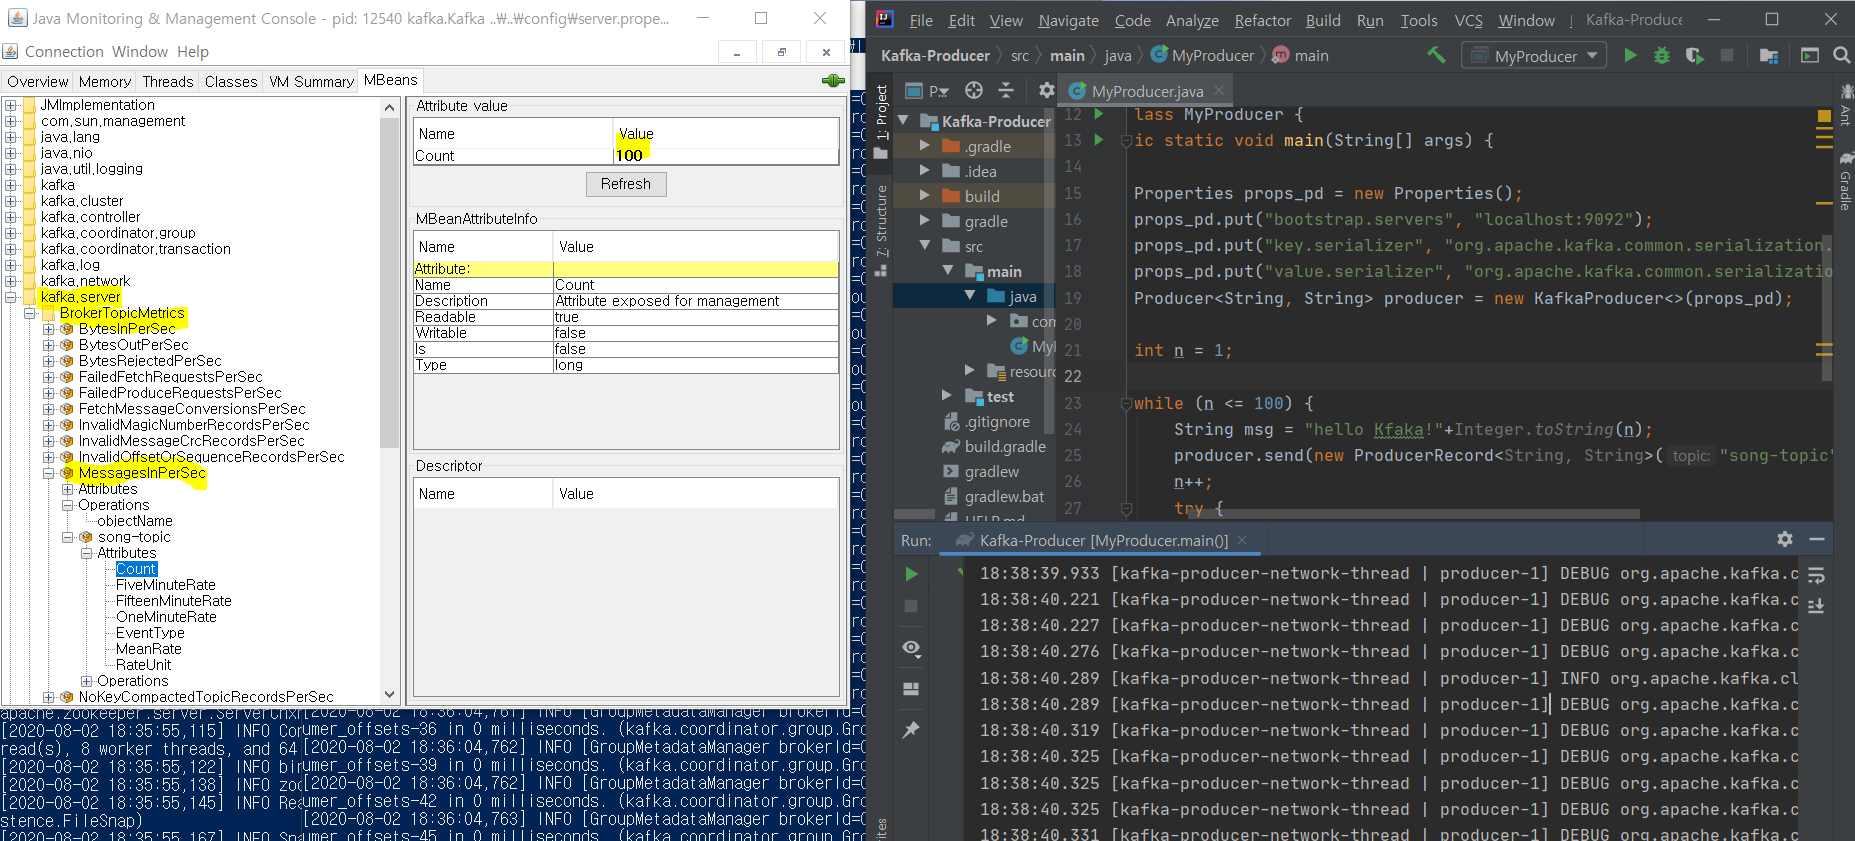Switch to the Overview tab
1855x841 pixels.
coord(38,82)
